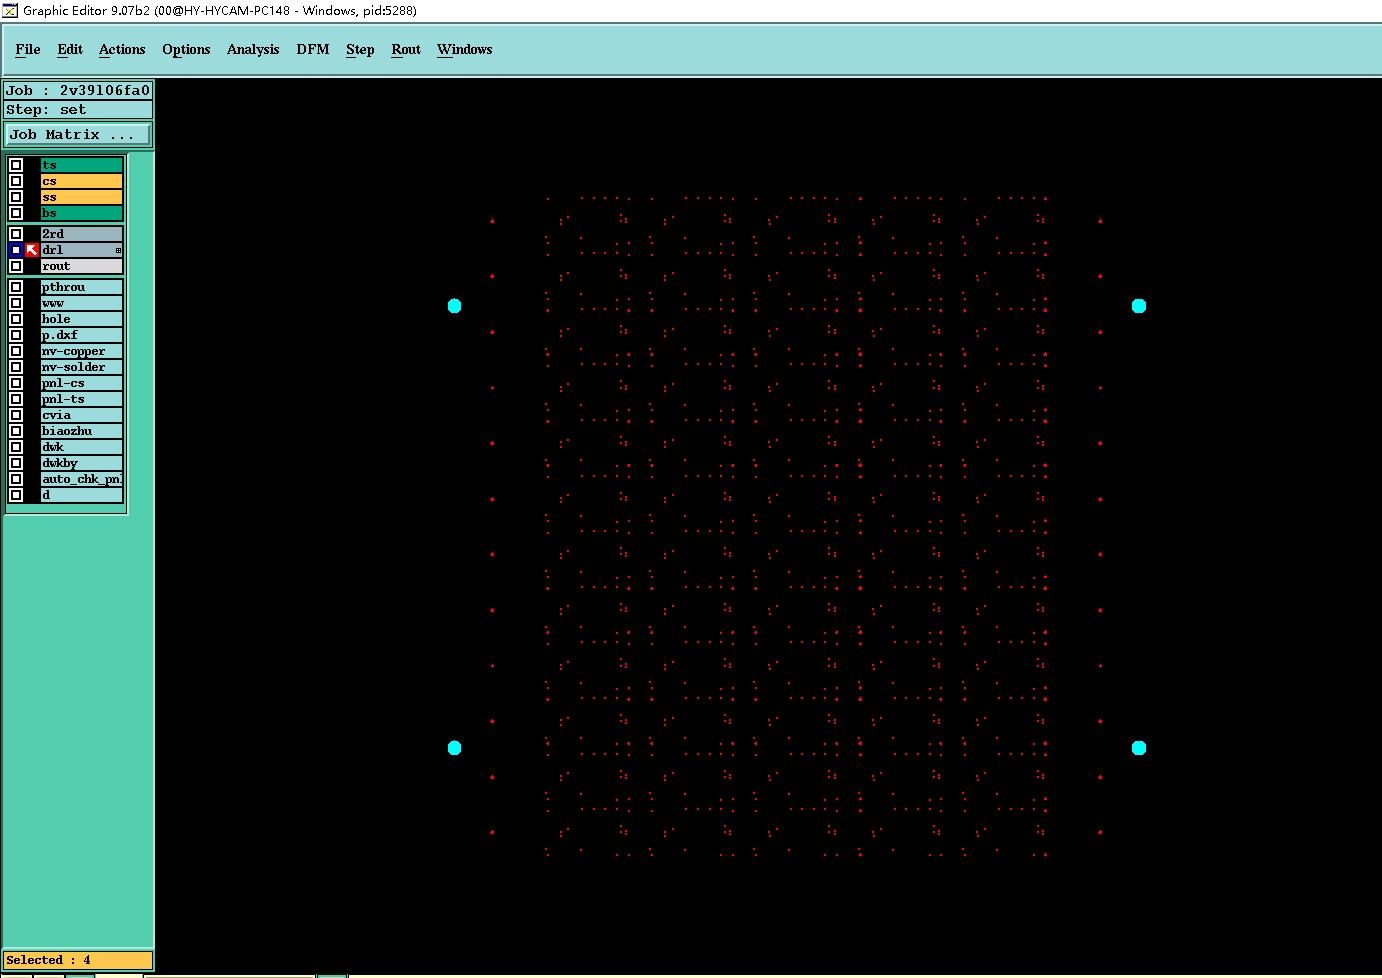Toggle display checkbox for ts layer
Viewport: 1382px width, 978px height.
point(16,165)
